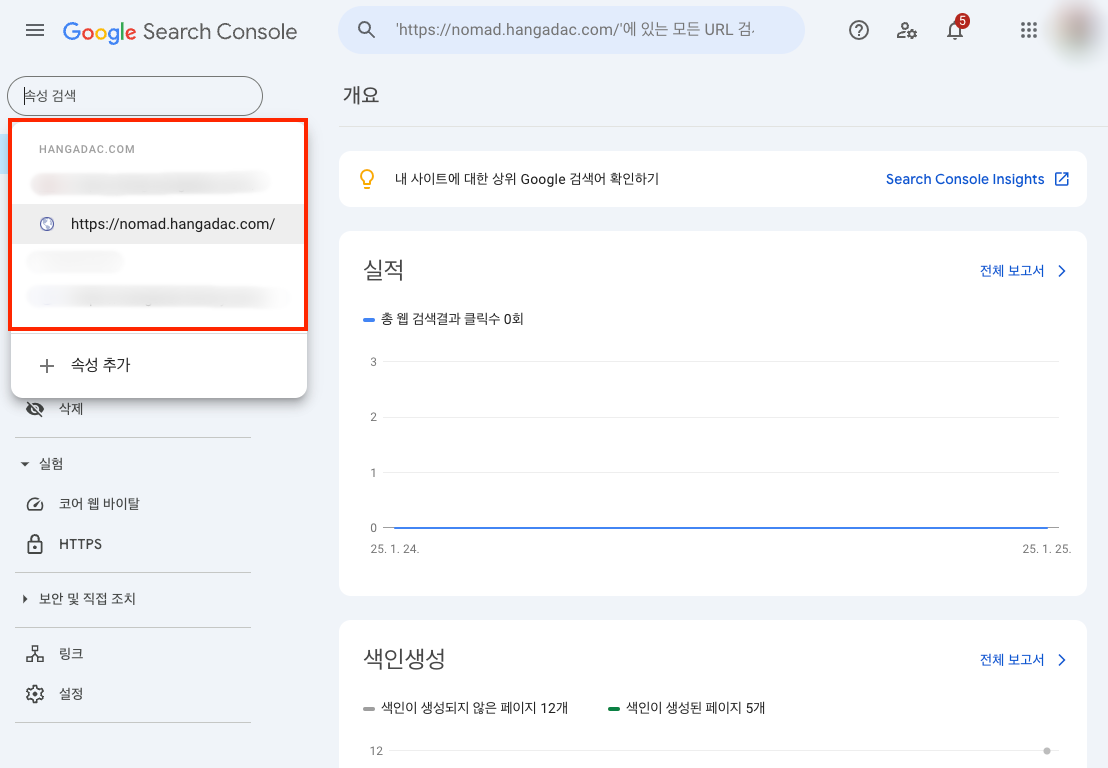Image resolution: width=1108 pixels, height=768 pixels.
Task: Click the URL inspection search bar
Action: pyautogui.click(x=571, y=30)
